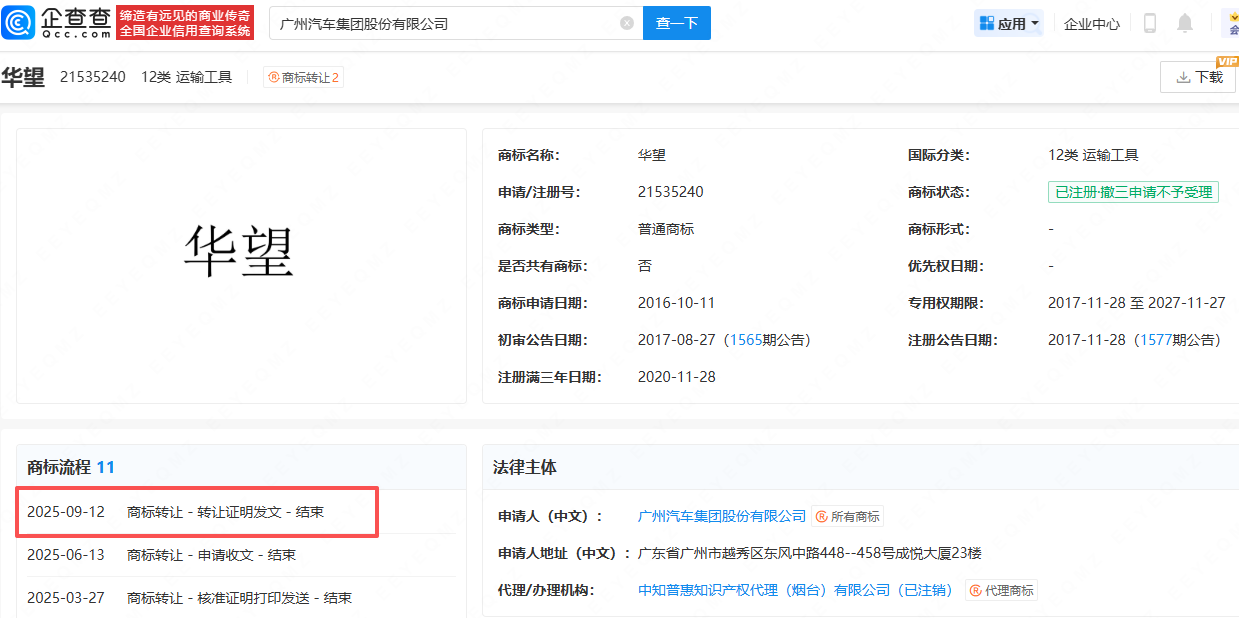Click the 应用 grid icon
The image size is (1239, 618).
coord(986,23)
